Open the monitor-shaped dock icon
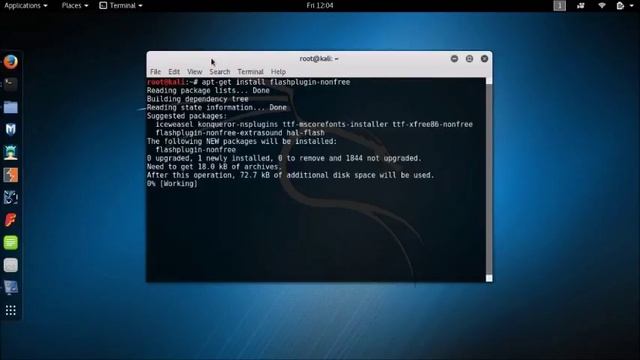Viewport: 640px width, 360px height. (x=11, y=288)
